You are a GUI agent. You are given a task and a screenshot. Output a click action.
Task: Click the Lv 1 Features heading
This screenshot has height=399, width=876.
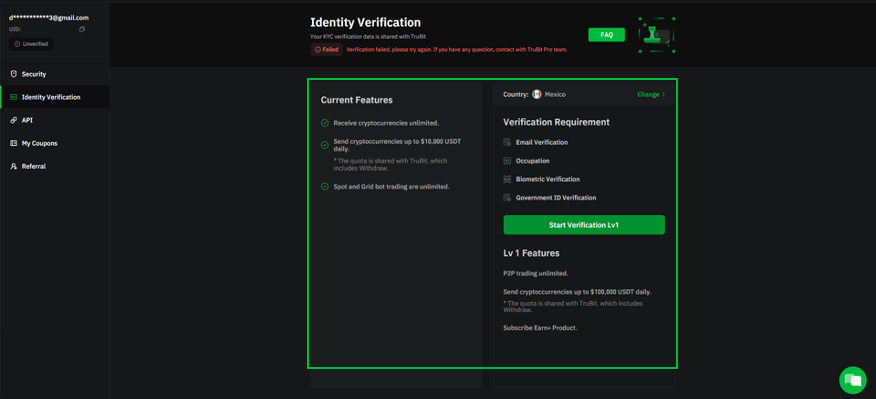tap(531, 253)
